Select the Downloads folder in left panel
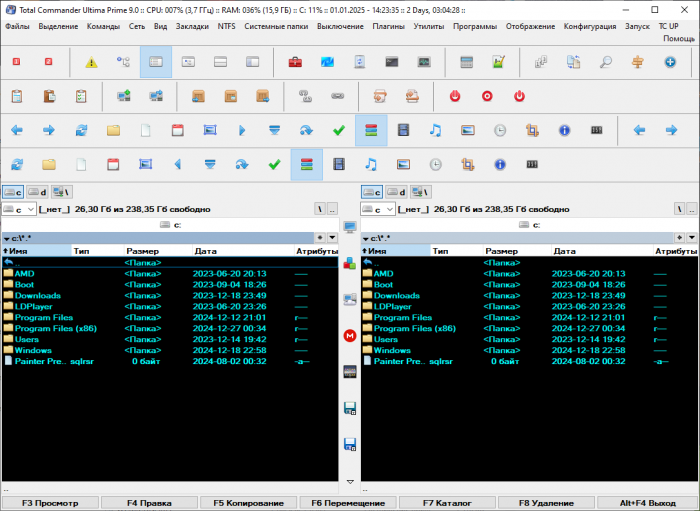The width and height of the screenshot is (700, 511). point(37,295)
